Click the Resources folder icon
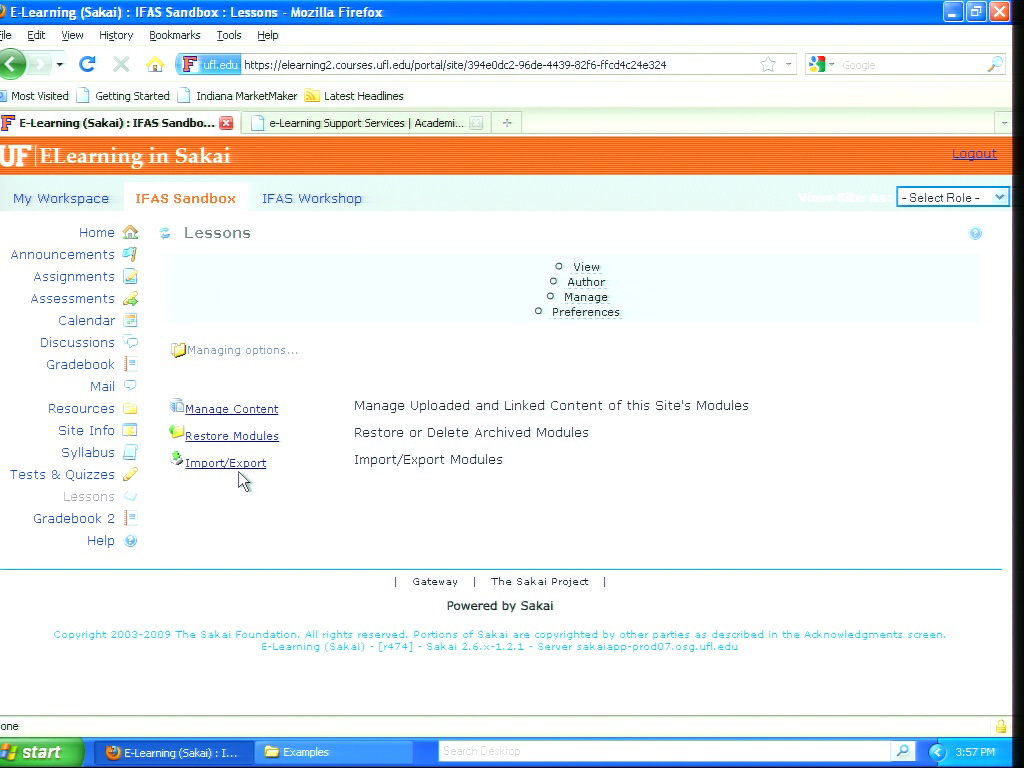 131,409
